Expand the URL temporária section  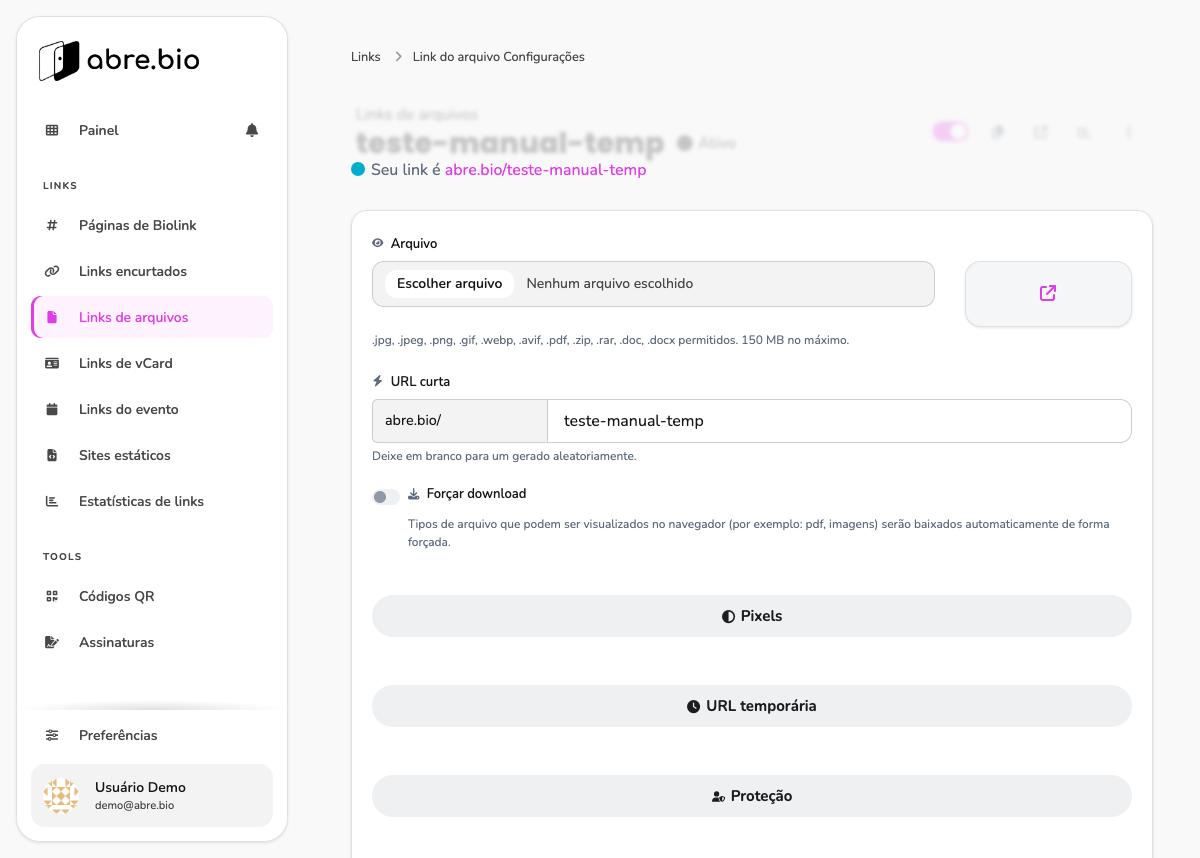click(752, 706)
